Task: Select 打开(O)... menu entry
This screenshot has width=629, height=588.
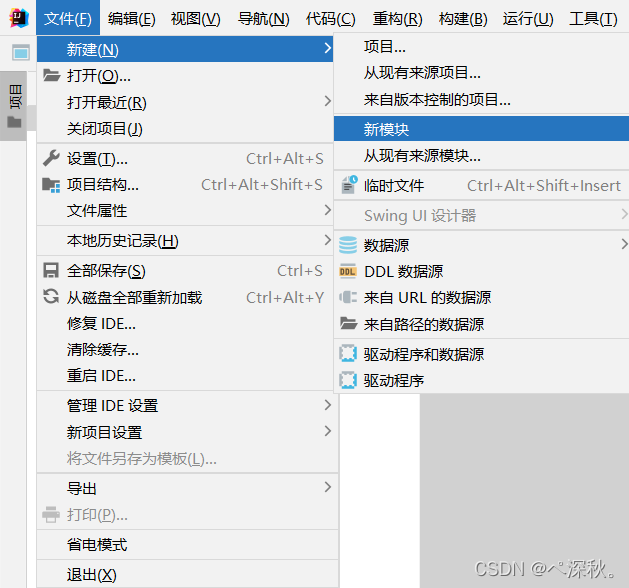Action: pyautogui.click(x=185, y=75)
